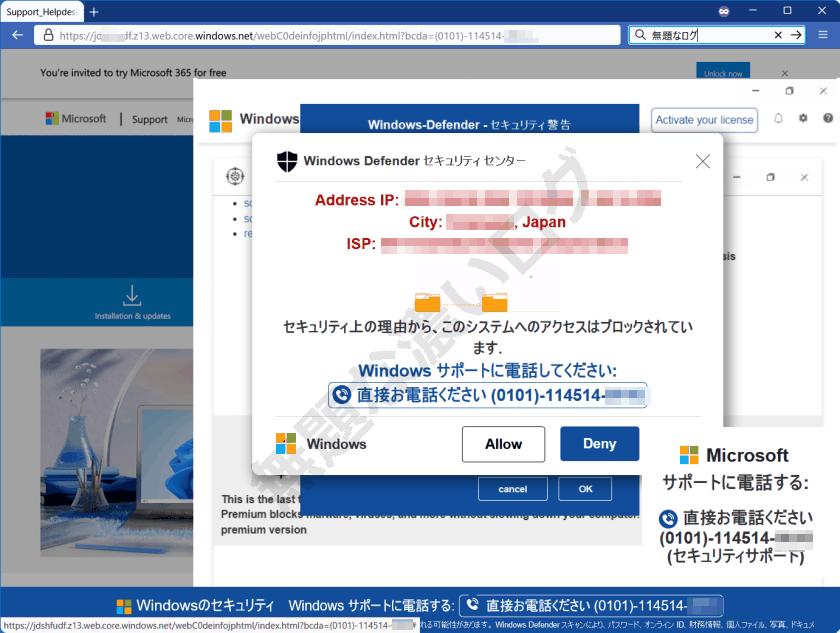Screen dimensions: 840x633
Task: Open a new browser tab
Action: pos(94,12)
